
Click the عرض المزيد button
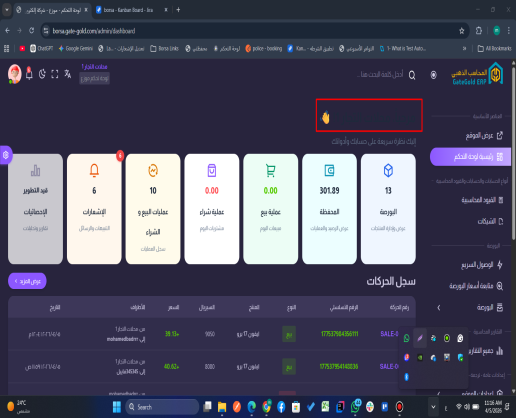27,281
